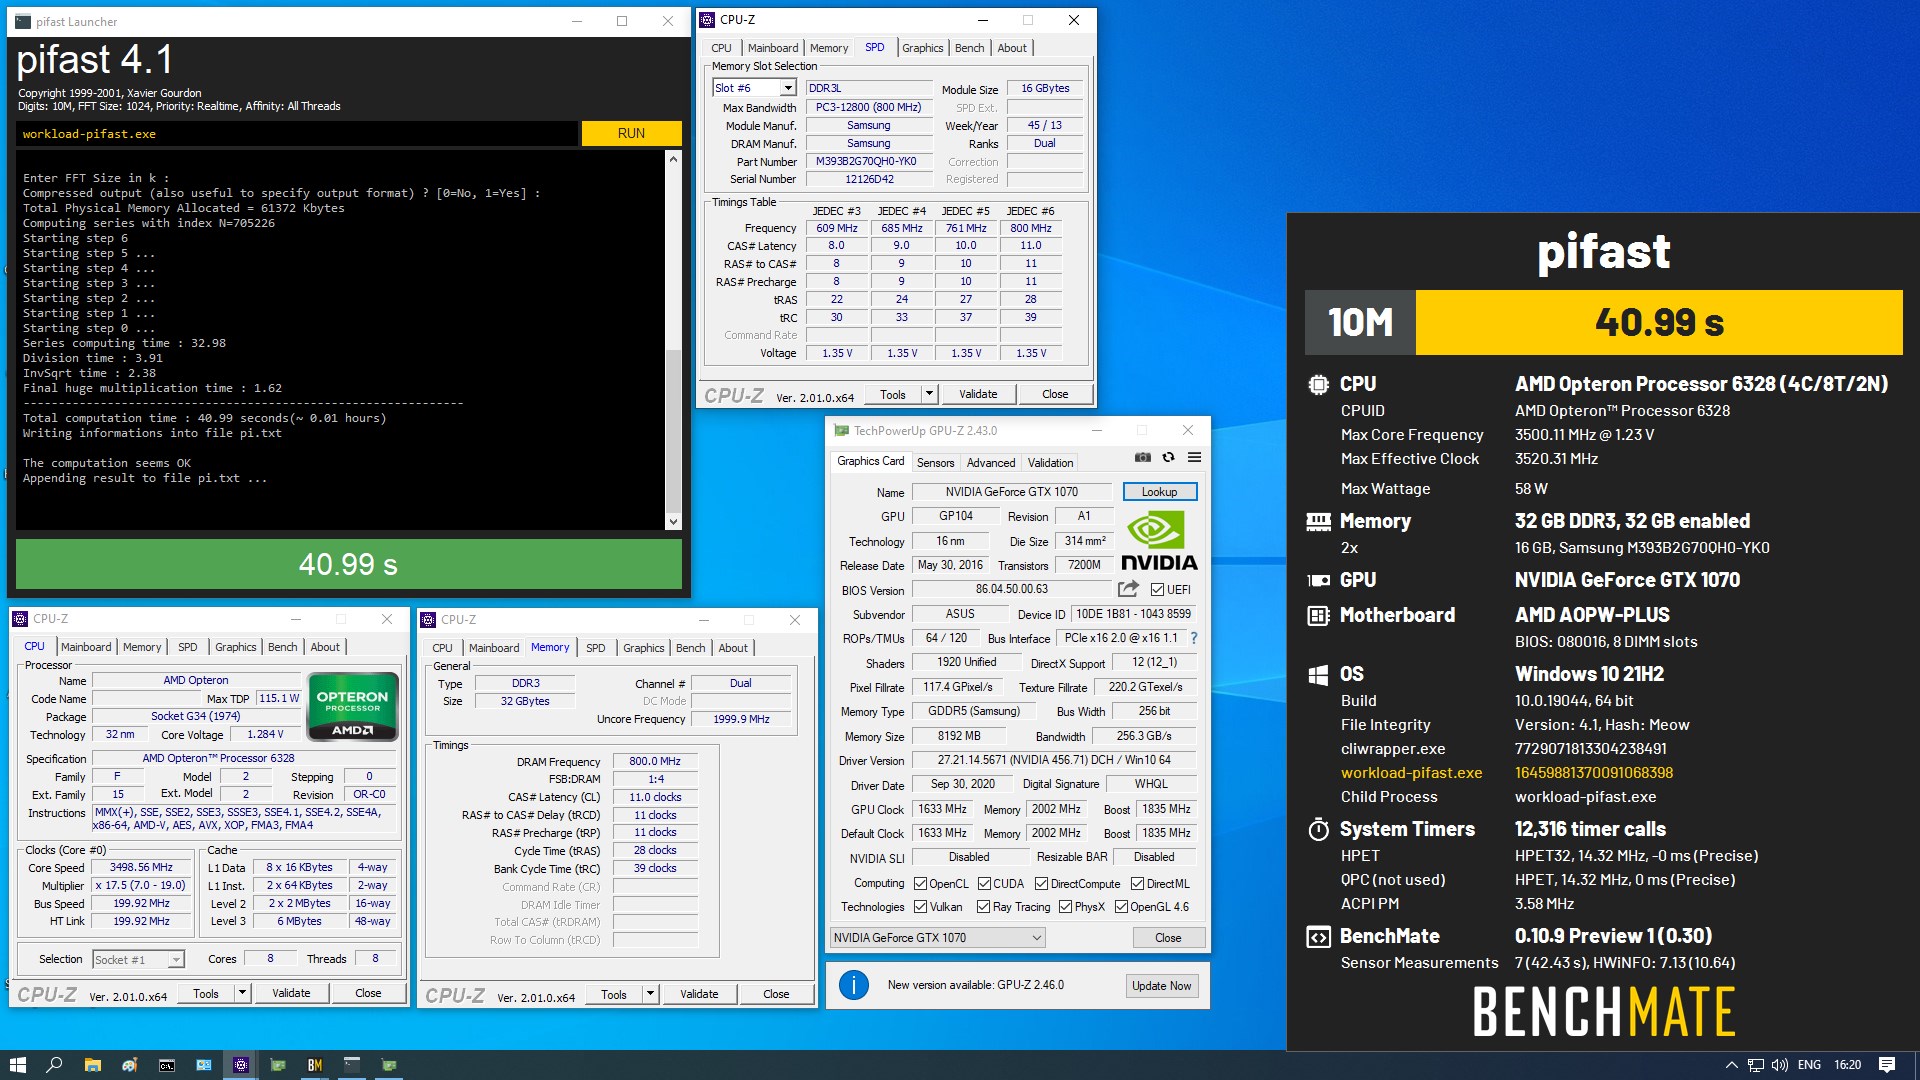Open the GPU-Z hamburger menu

[1194, 457]
